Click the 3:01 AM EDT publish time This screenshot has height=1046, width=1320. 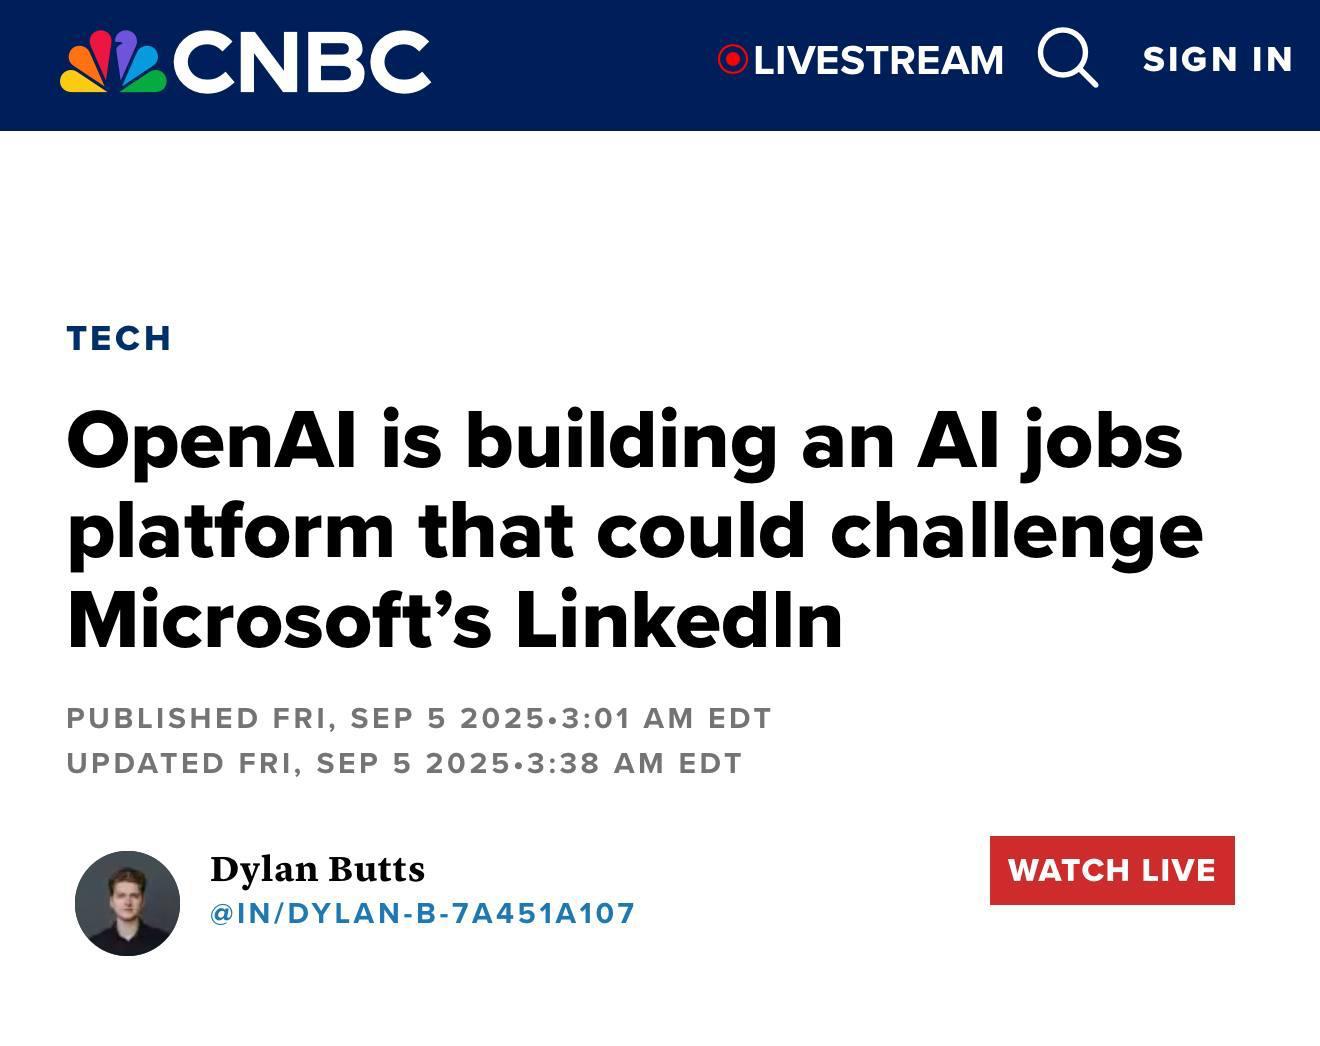coord(666,718)
